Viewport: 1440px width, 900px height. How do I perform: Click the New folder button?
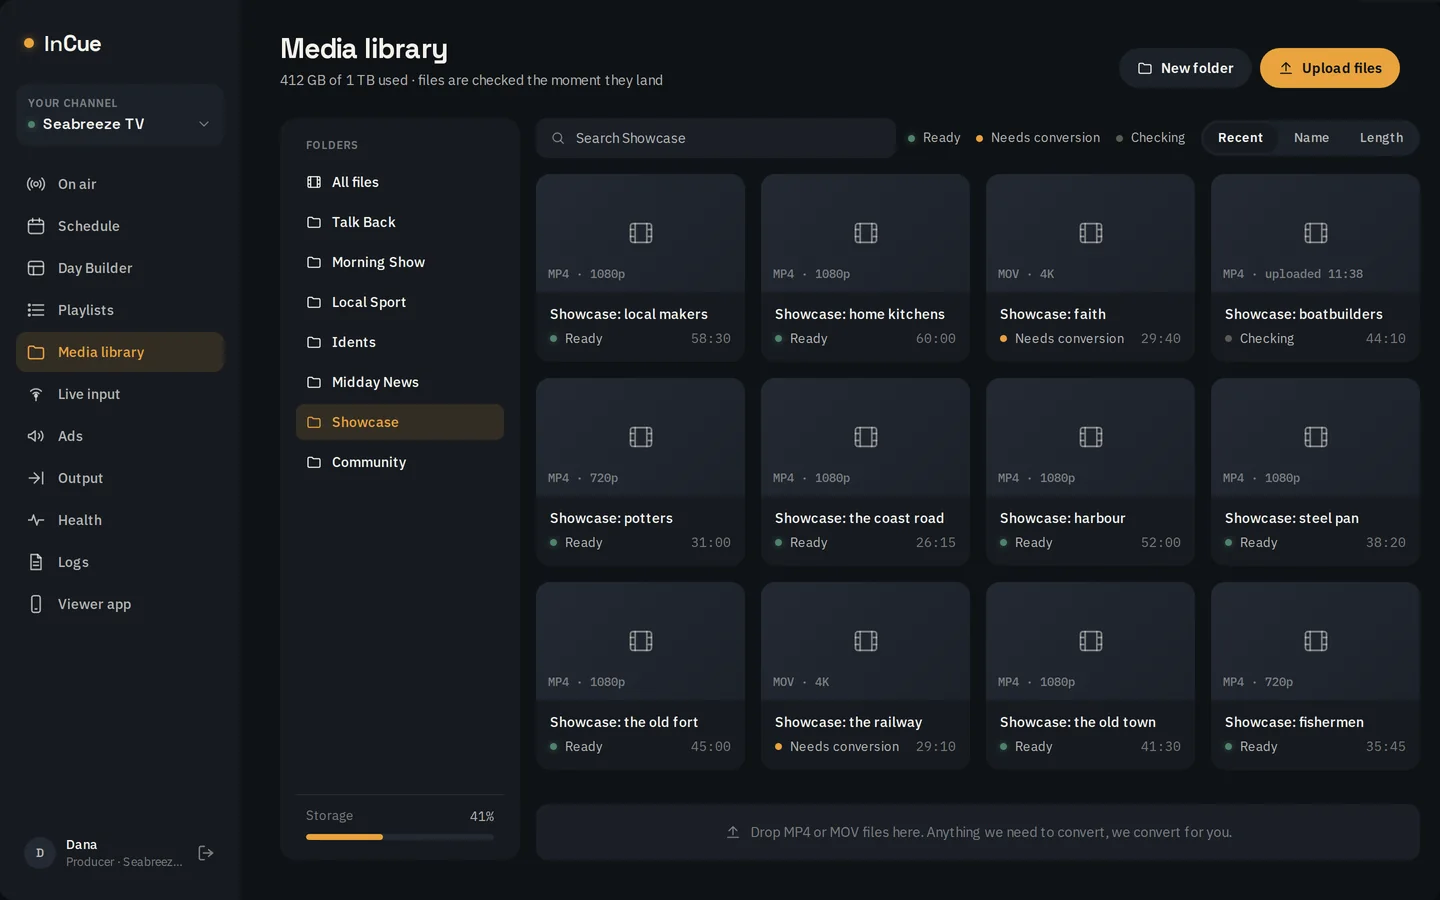point(1185,68)
